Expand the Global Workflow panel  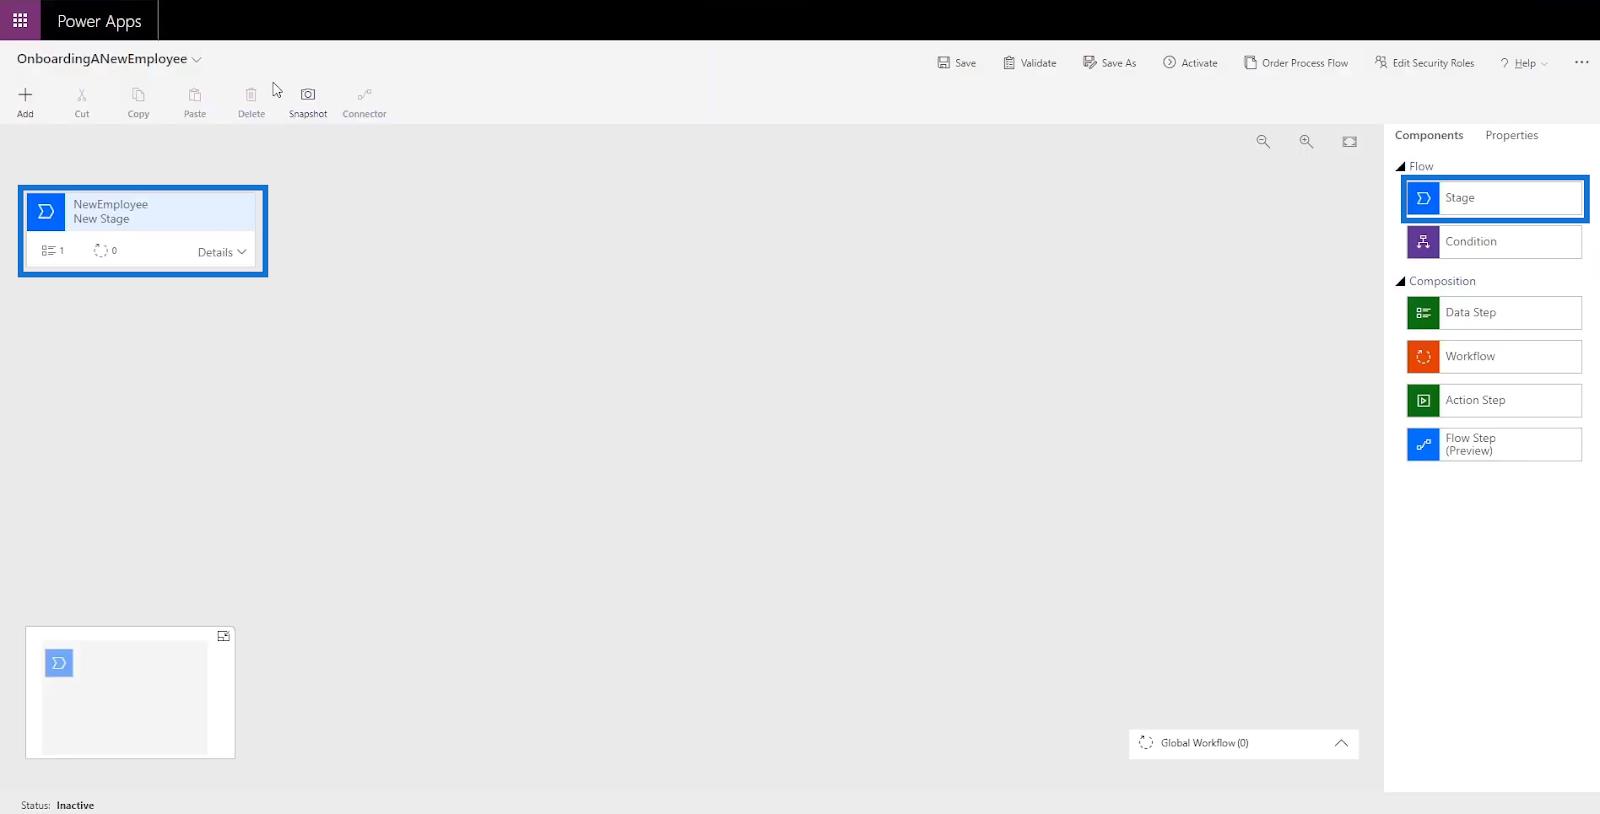[1341, 743]
